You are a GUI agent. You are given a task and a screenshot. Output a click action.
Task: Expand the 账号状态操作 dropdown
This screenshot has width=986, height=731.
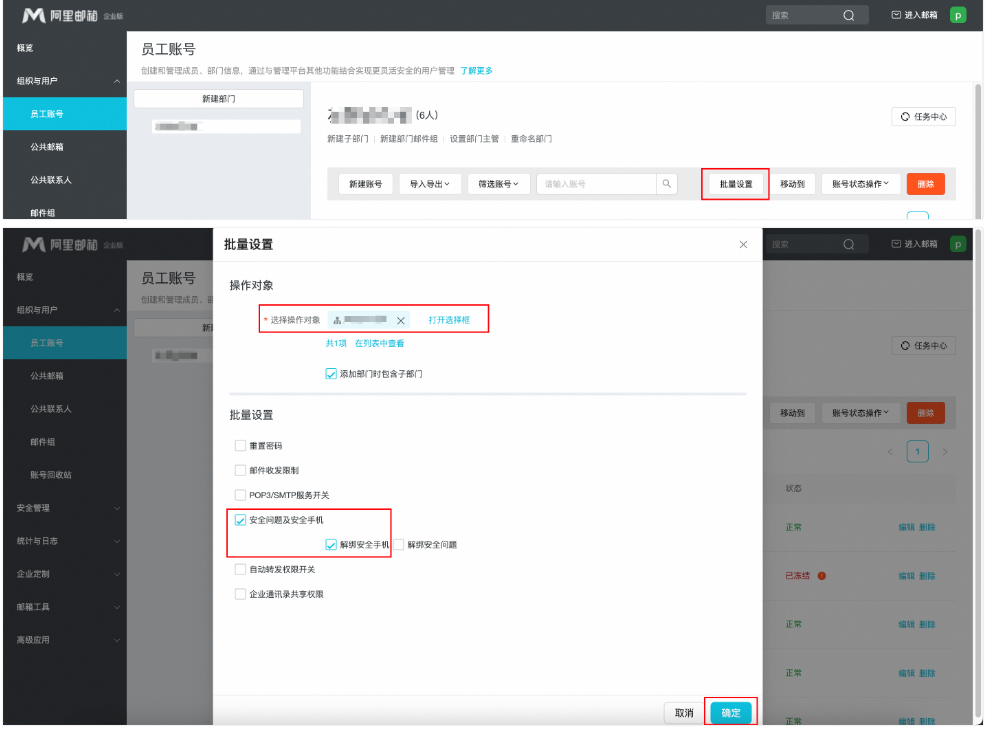[860, 184]
